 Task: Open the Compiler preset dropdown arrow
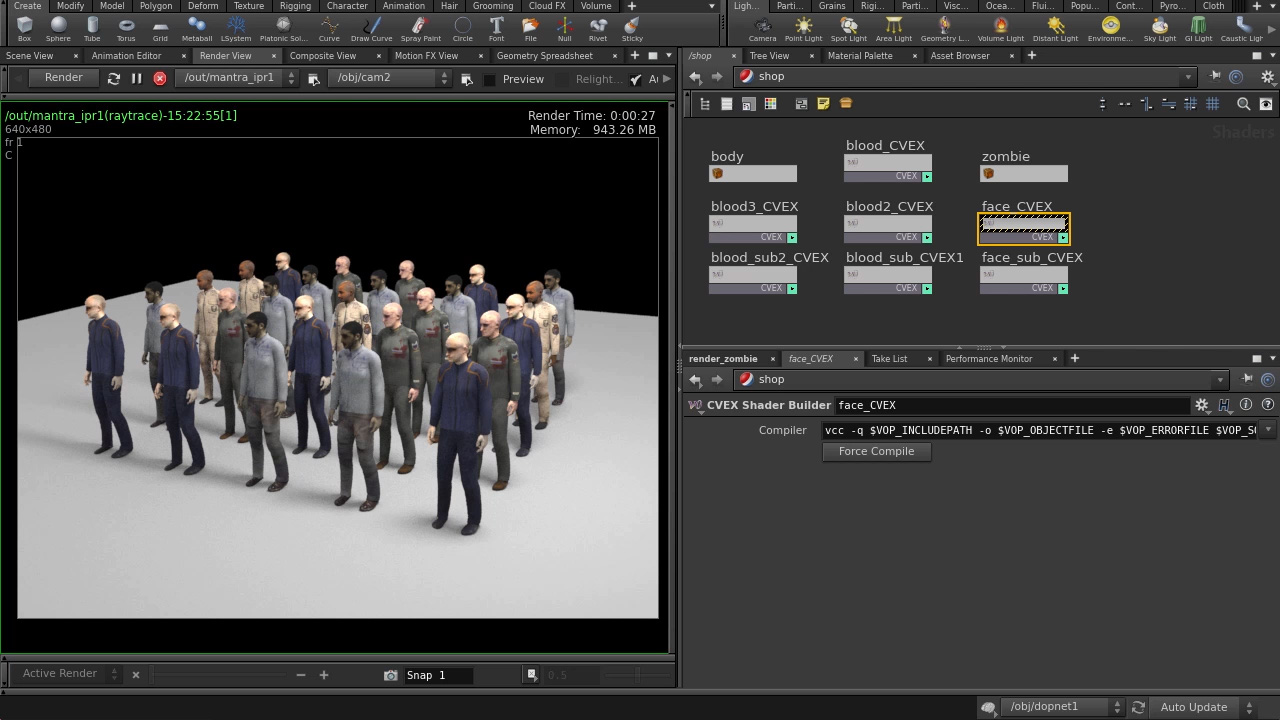(1268, 430)
